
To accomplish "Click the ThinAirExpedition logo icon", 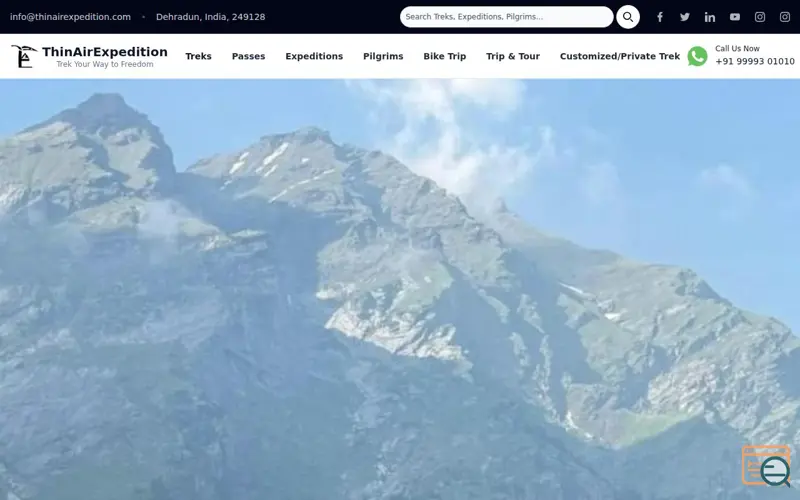I will pos(24,56).
